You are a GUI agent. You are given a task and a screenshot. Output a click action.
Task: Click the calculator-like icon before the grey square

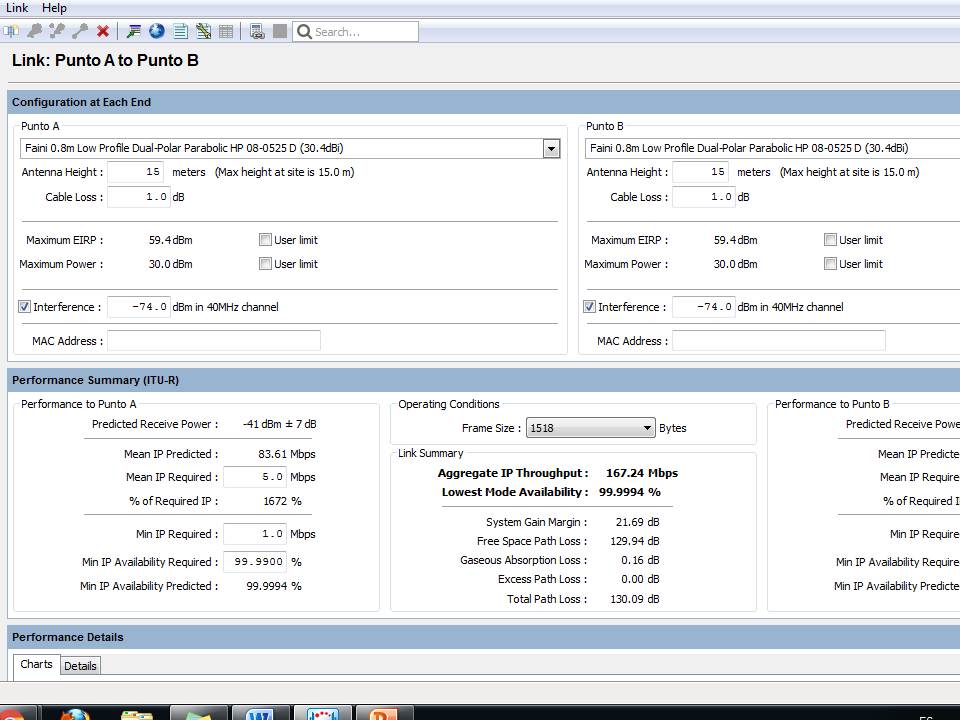(x=257, y=31)
